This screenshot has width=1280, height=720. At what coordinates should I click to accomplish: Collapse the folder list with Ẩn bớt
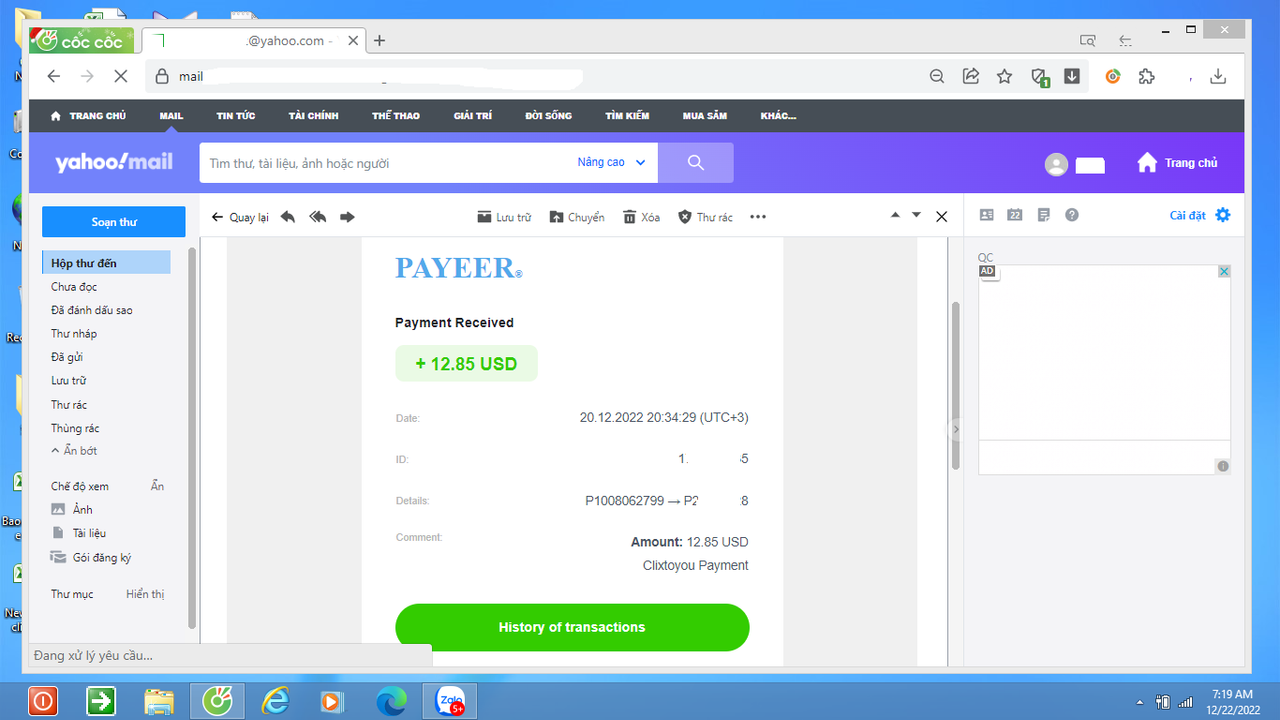coord(74,451)
